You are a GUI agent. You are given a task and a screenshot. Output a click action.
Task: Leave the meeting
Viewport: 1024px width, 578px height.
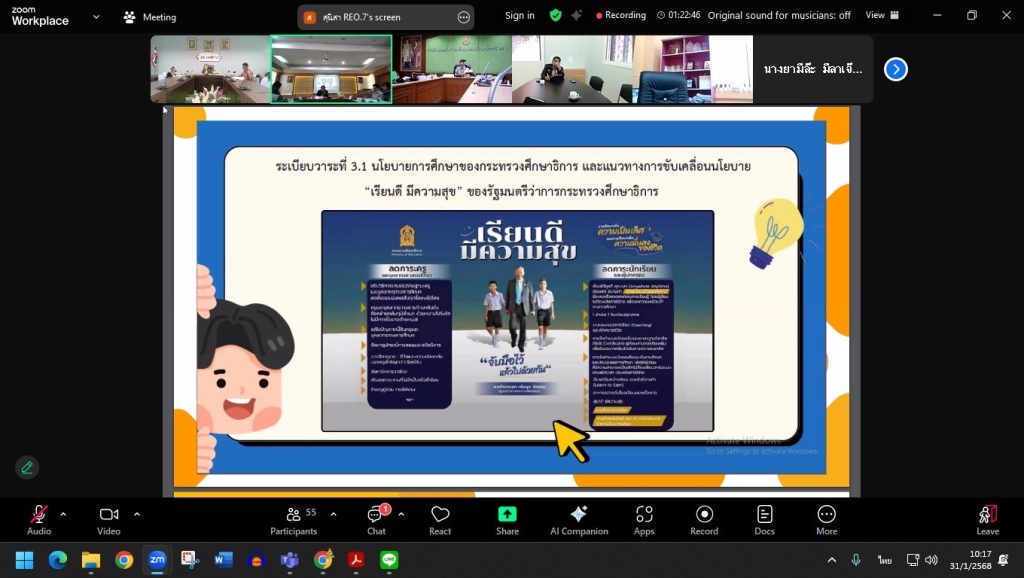point(987,520)
